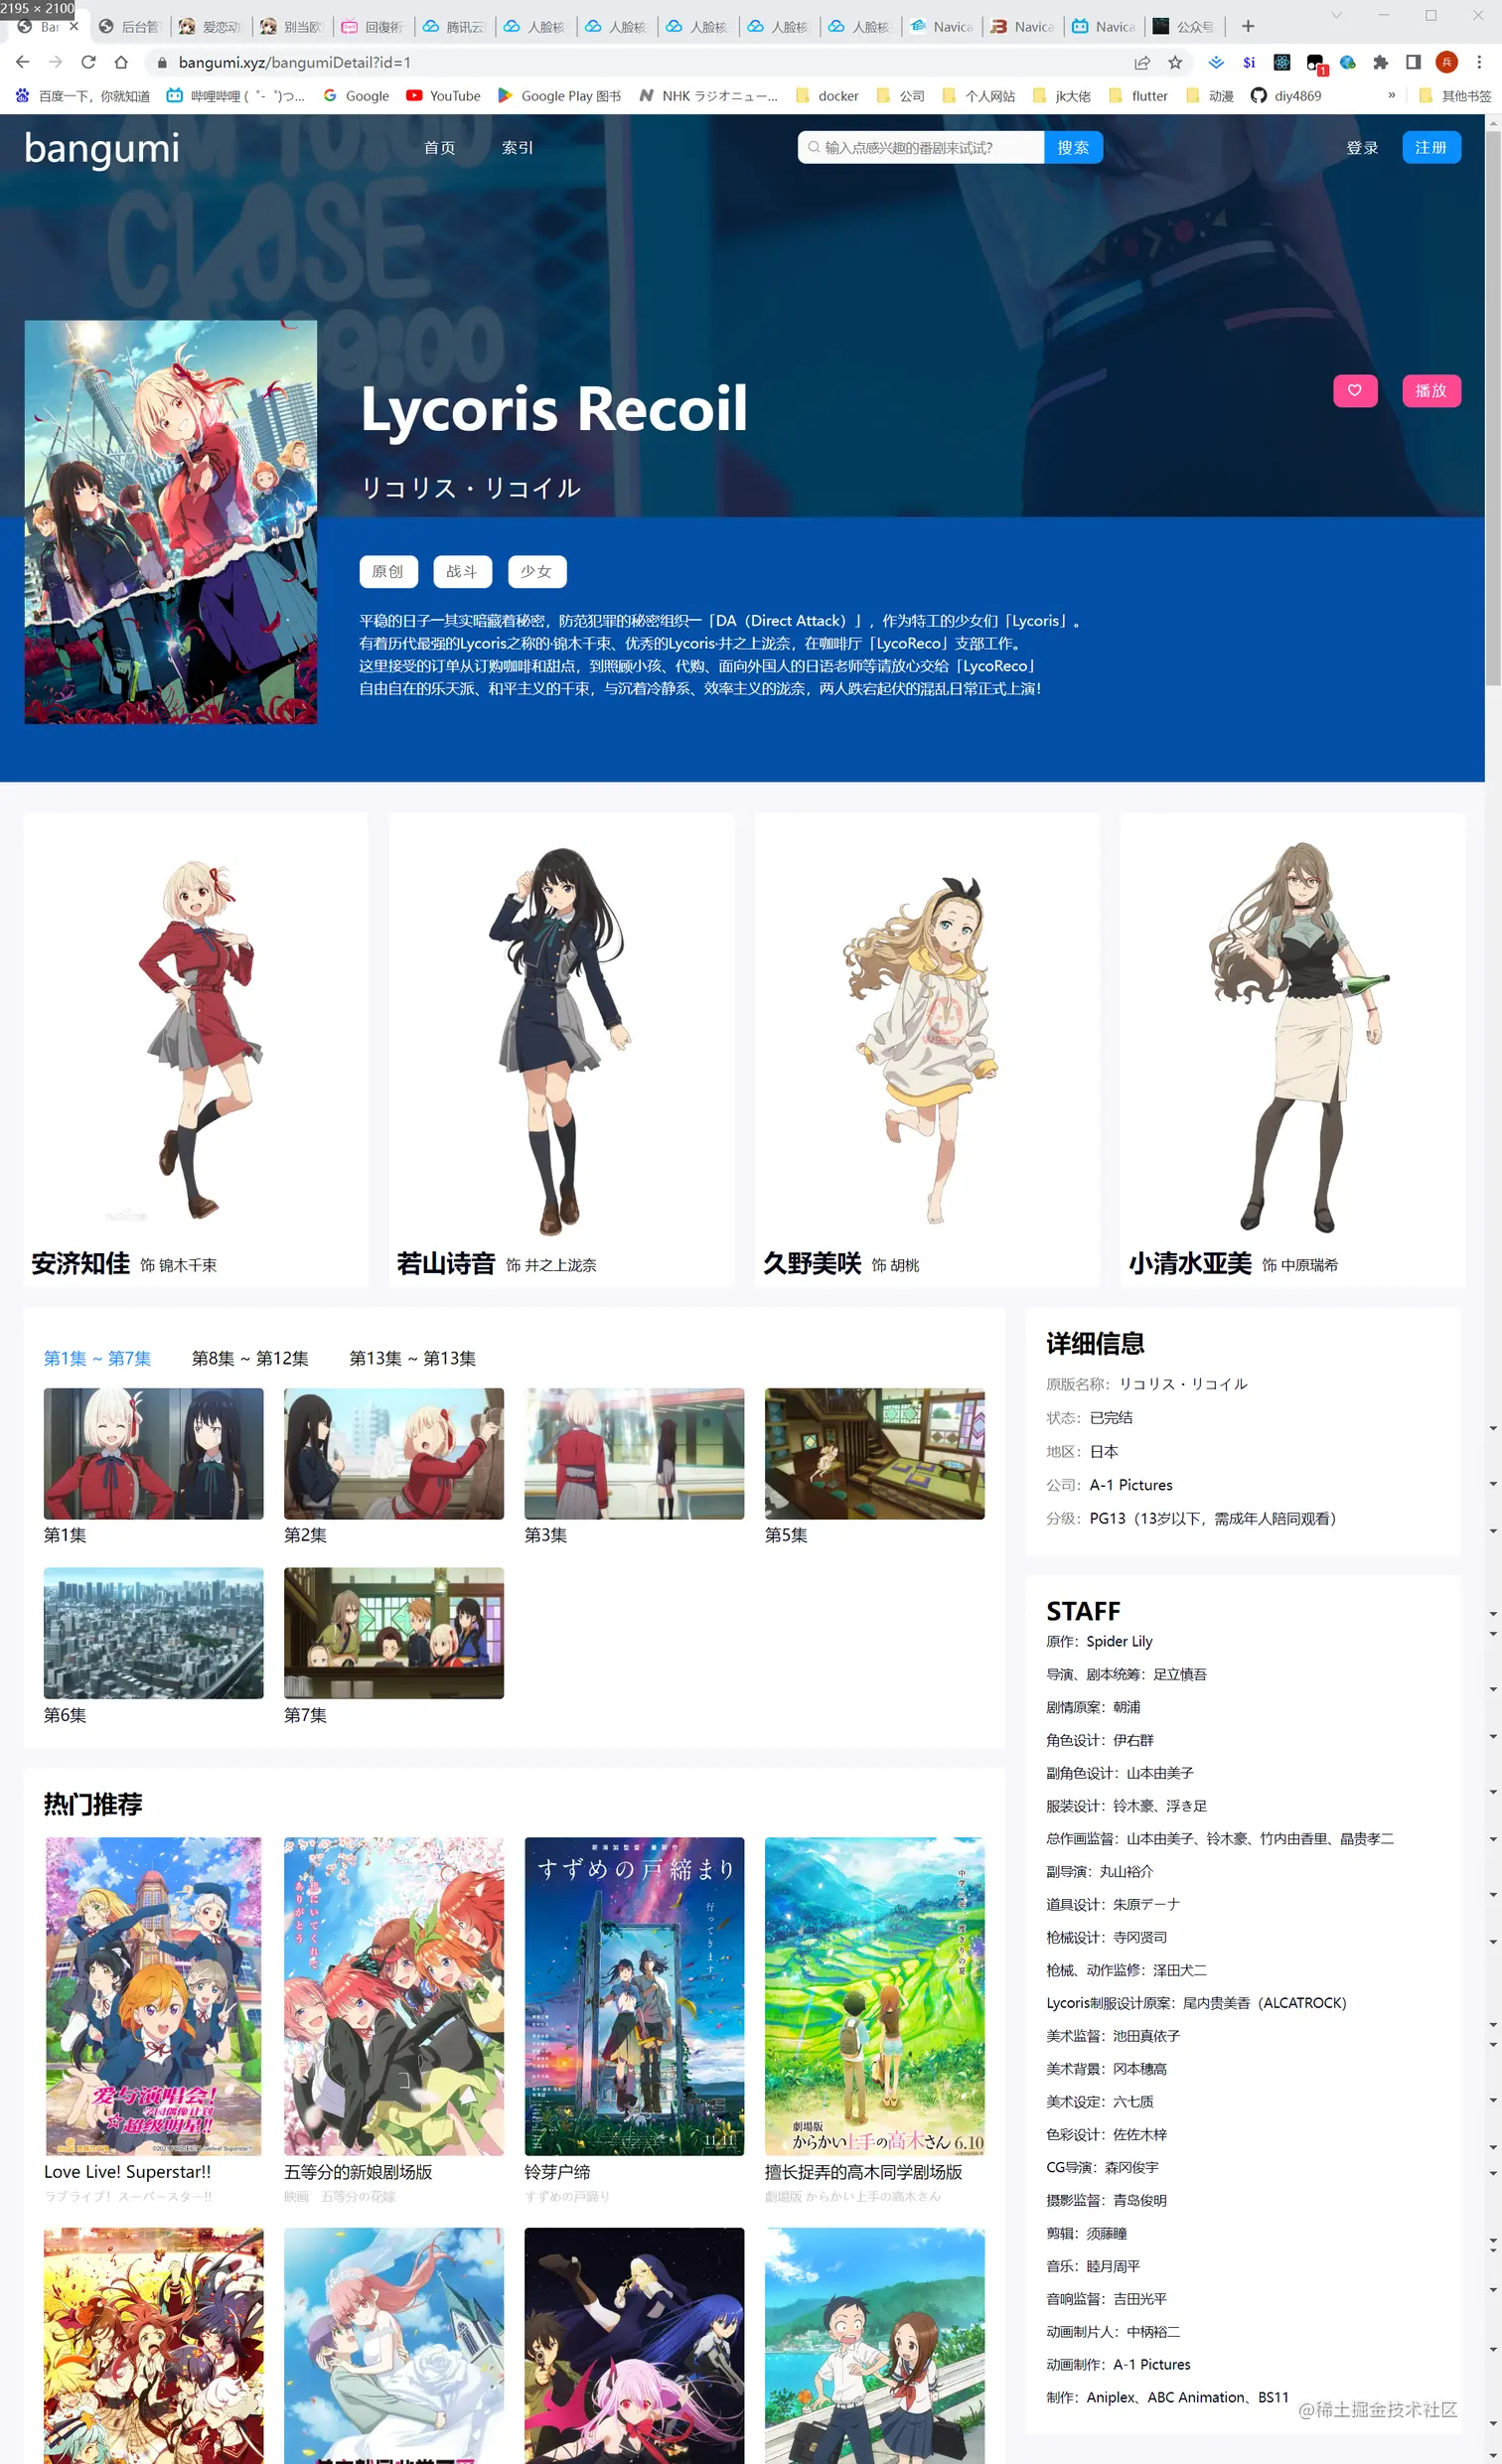This screenshot has width=1502, height=2464.
Task: Expand the 动漫 bookmark folder
Action: [x=1209, y=96]
